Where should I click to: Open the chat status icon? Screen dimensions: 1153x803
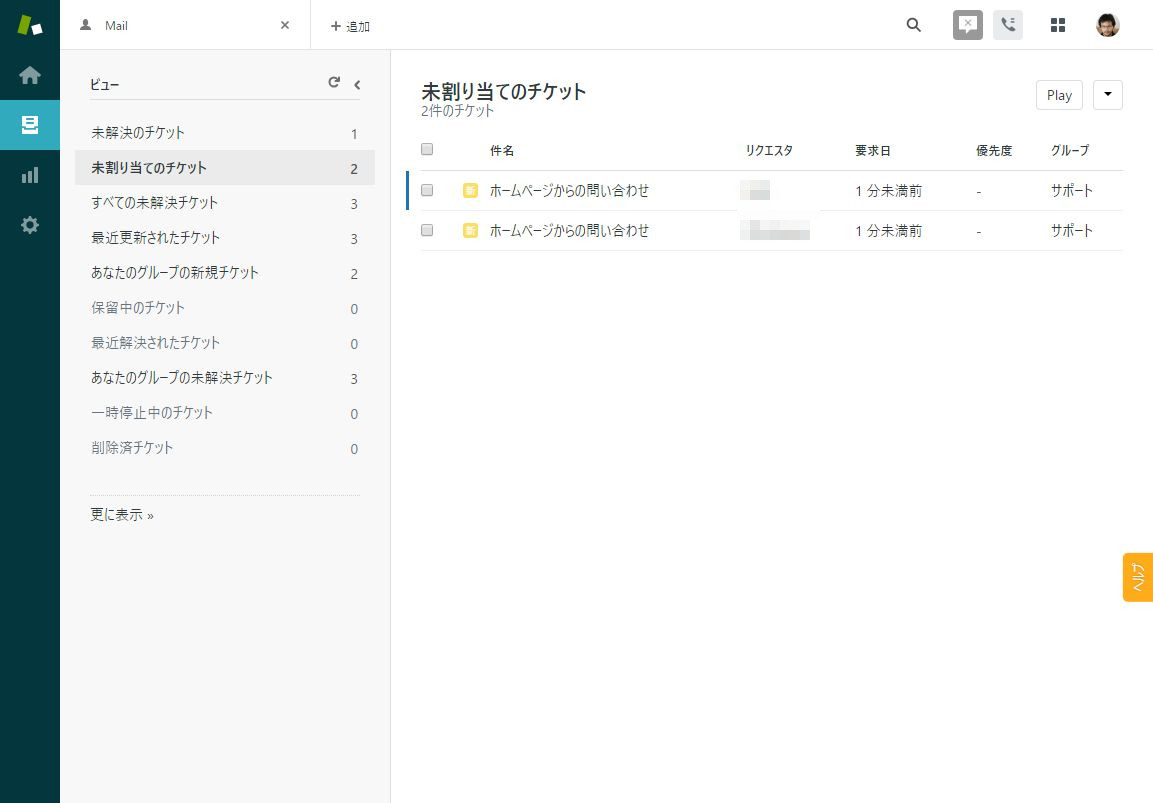point(967,25)
